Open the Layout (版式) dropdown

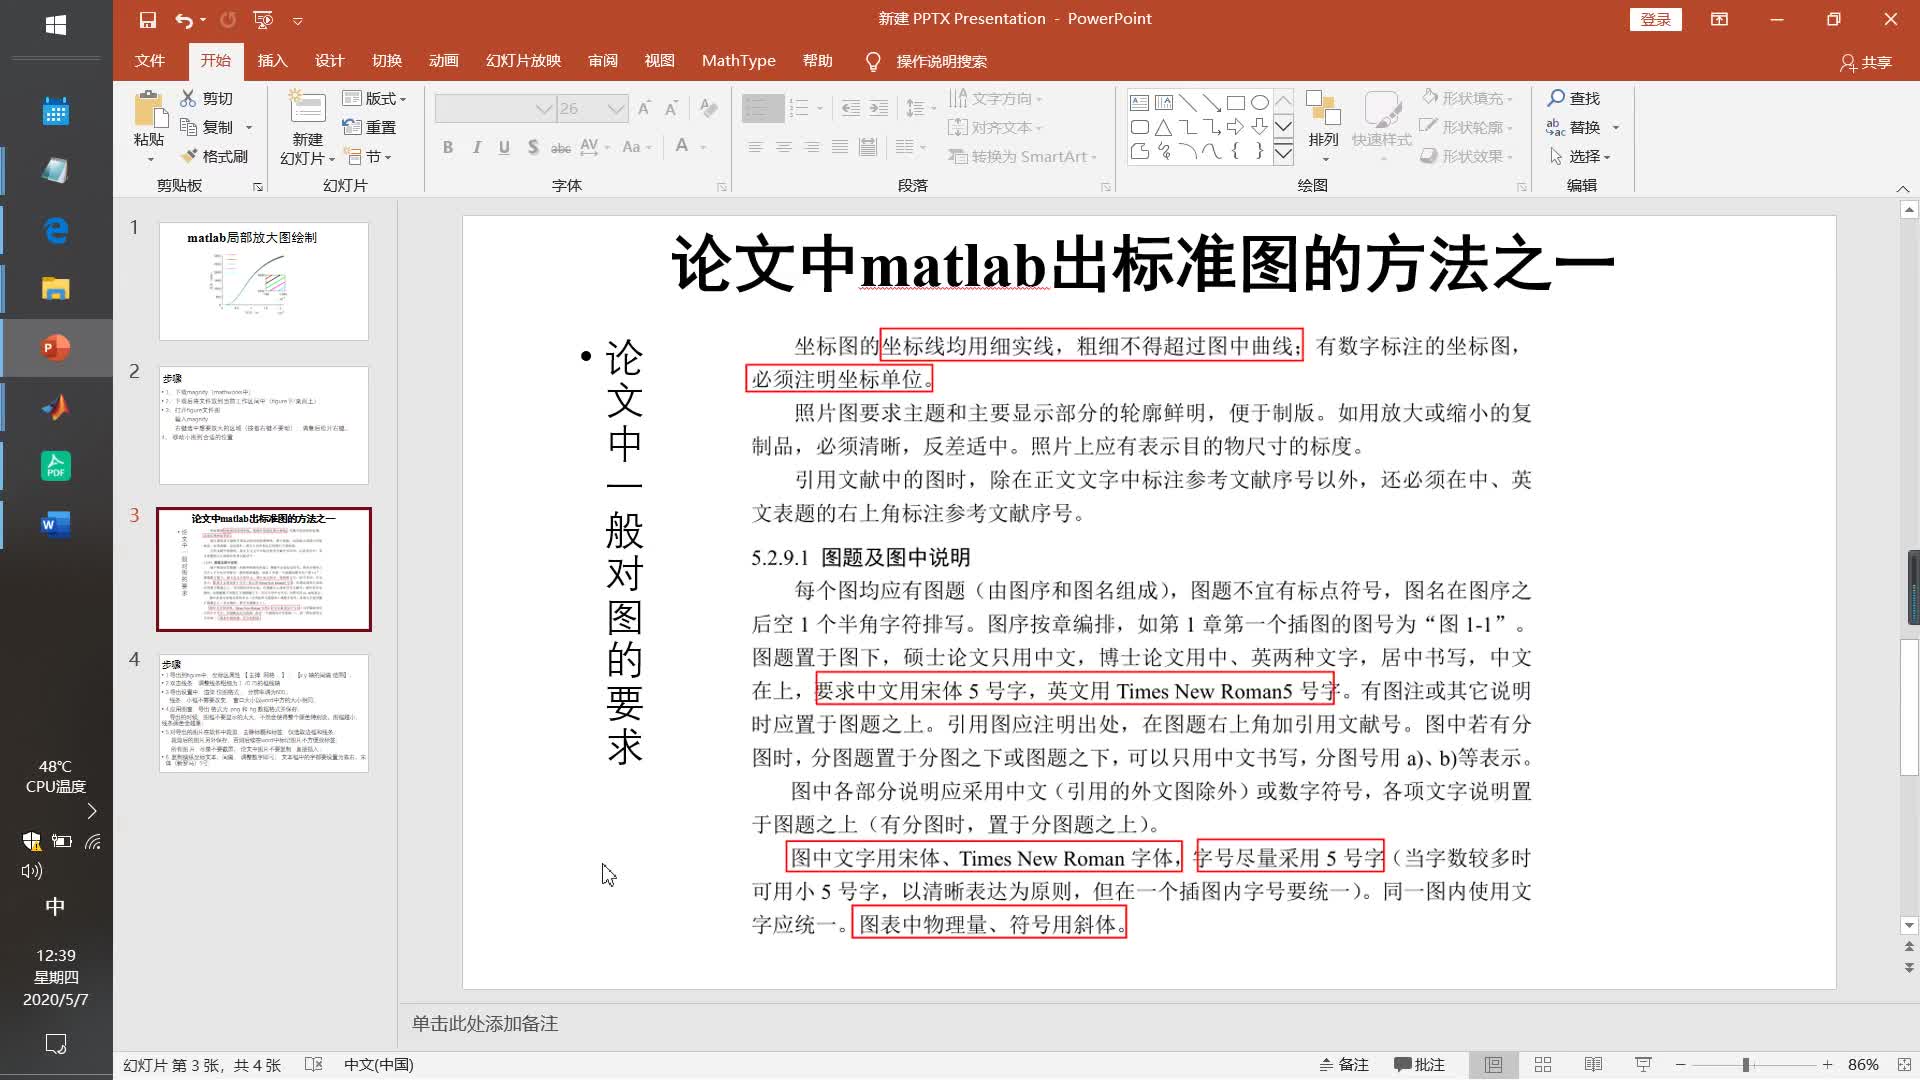click(x=375, y=98)
